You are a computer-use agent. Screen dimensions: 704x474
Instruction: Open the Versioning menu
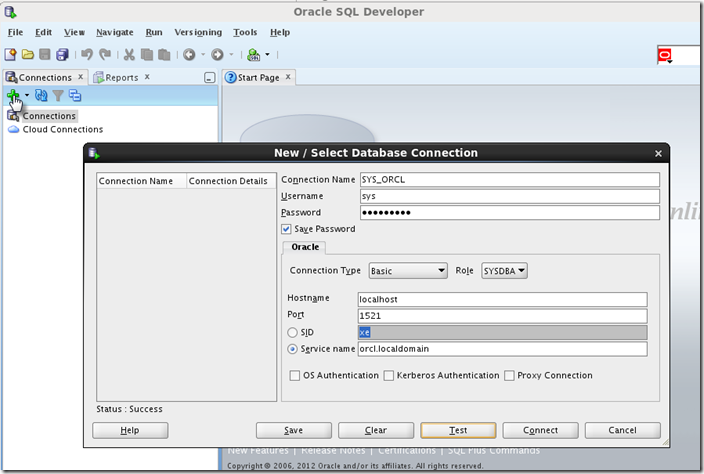(x=198, y=32)
